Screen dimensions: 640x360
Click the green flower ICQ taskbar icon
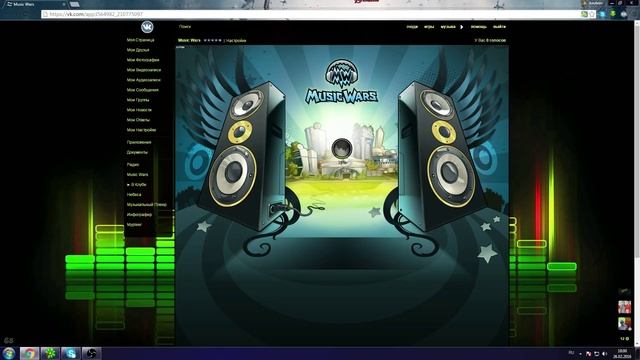(50, 353)
